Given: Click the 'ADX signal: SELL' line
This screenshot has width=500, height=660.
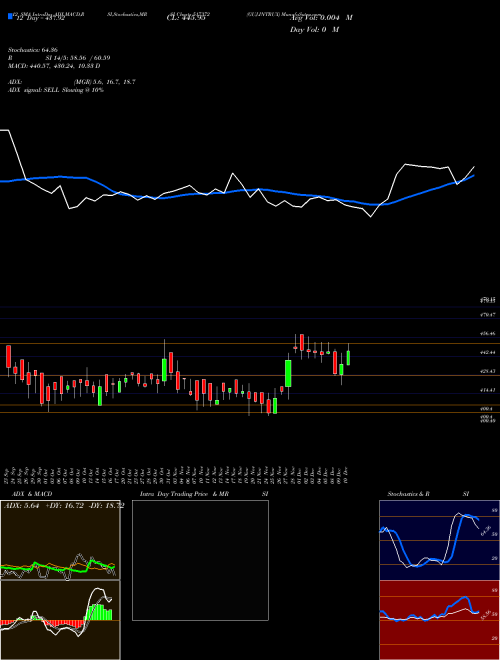Looking at the screenshot, I should [x=56, y=90].
